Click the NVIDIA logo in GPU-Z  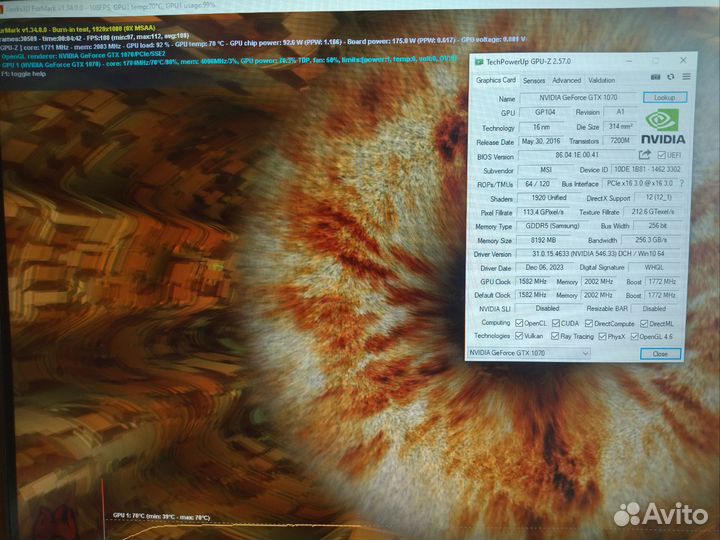663,126
